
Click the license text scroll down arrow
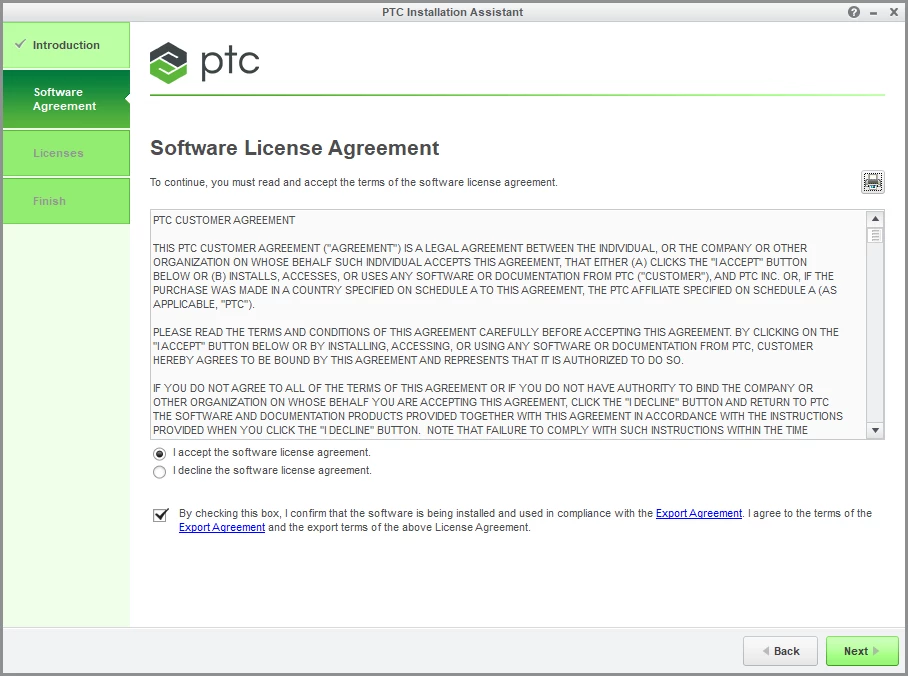[x=875, y=430]
